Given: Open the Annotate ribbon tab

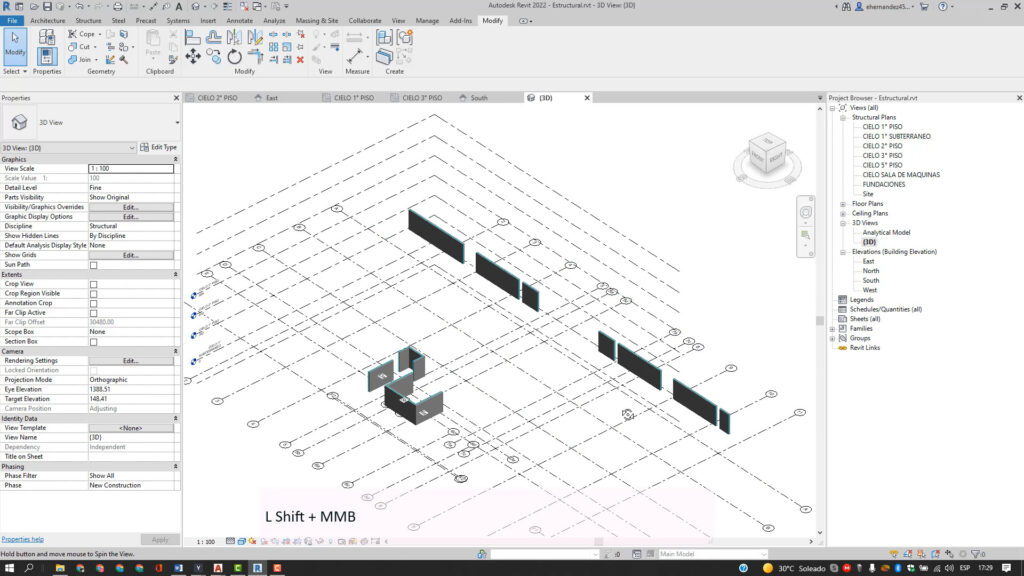Looking at the screenshot, I should coord(240,20).
